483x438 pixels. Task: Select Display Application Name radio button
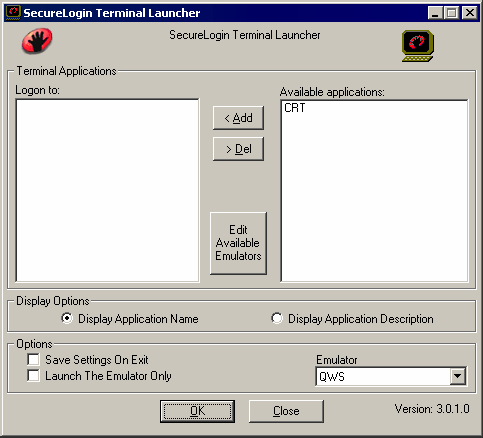[67, 318]
